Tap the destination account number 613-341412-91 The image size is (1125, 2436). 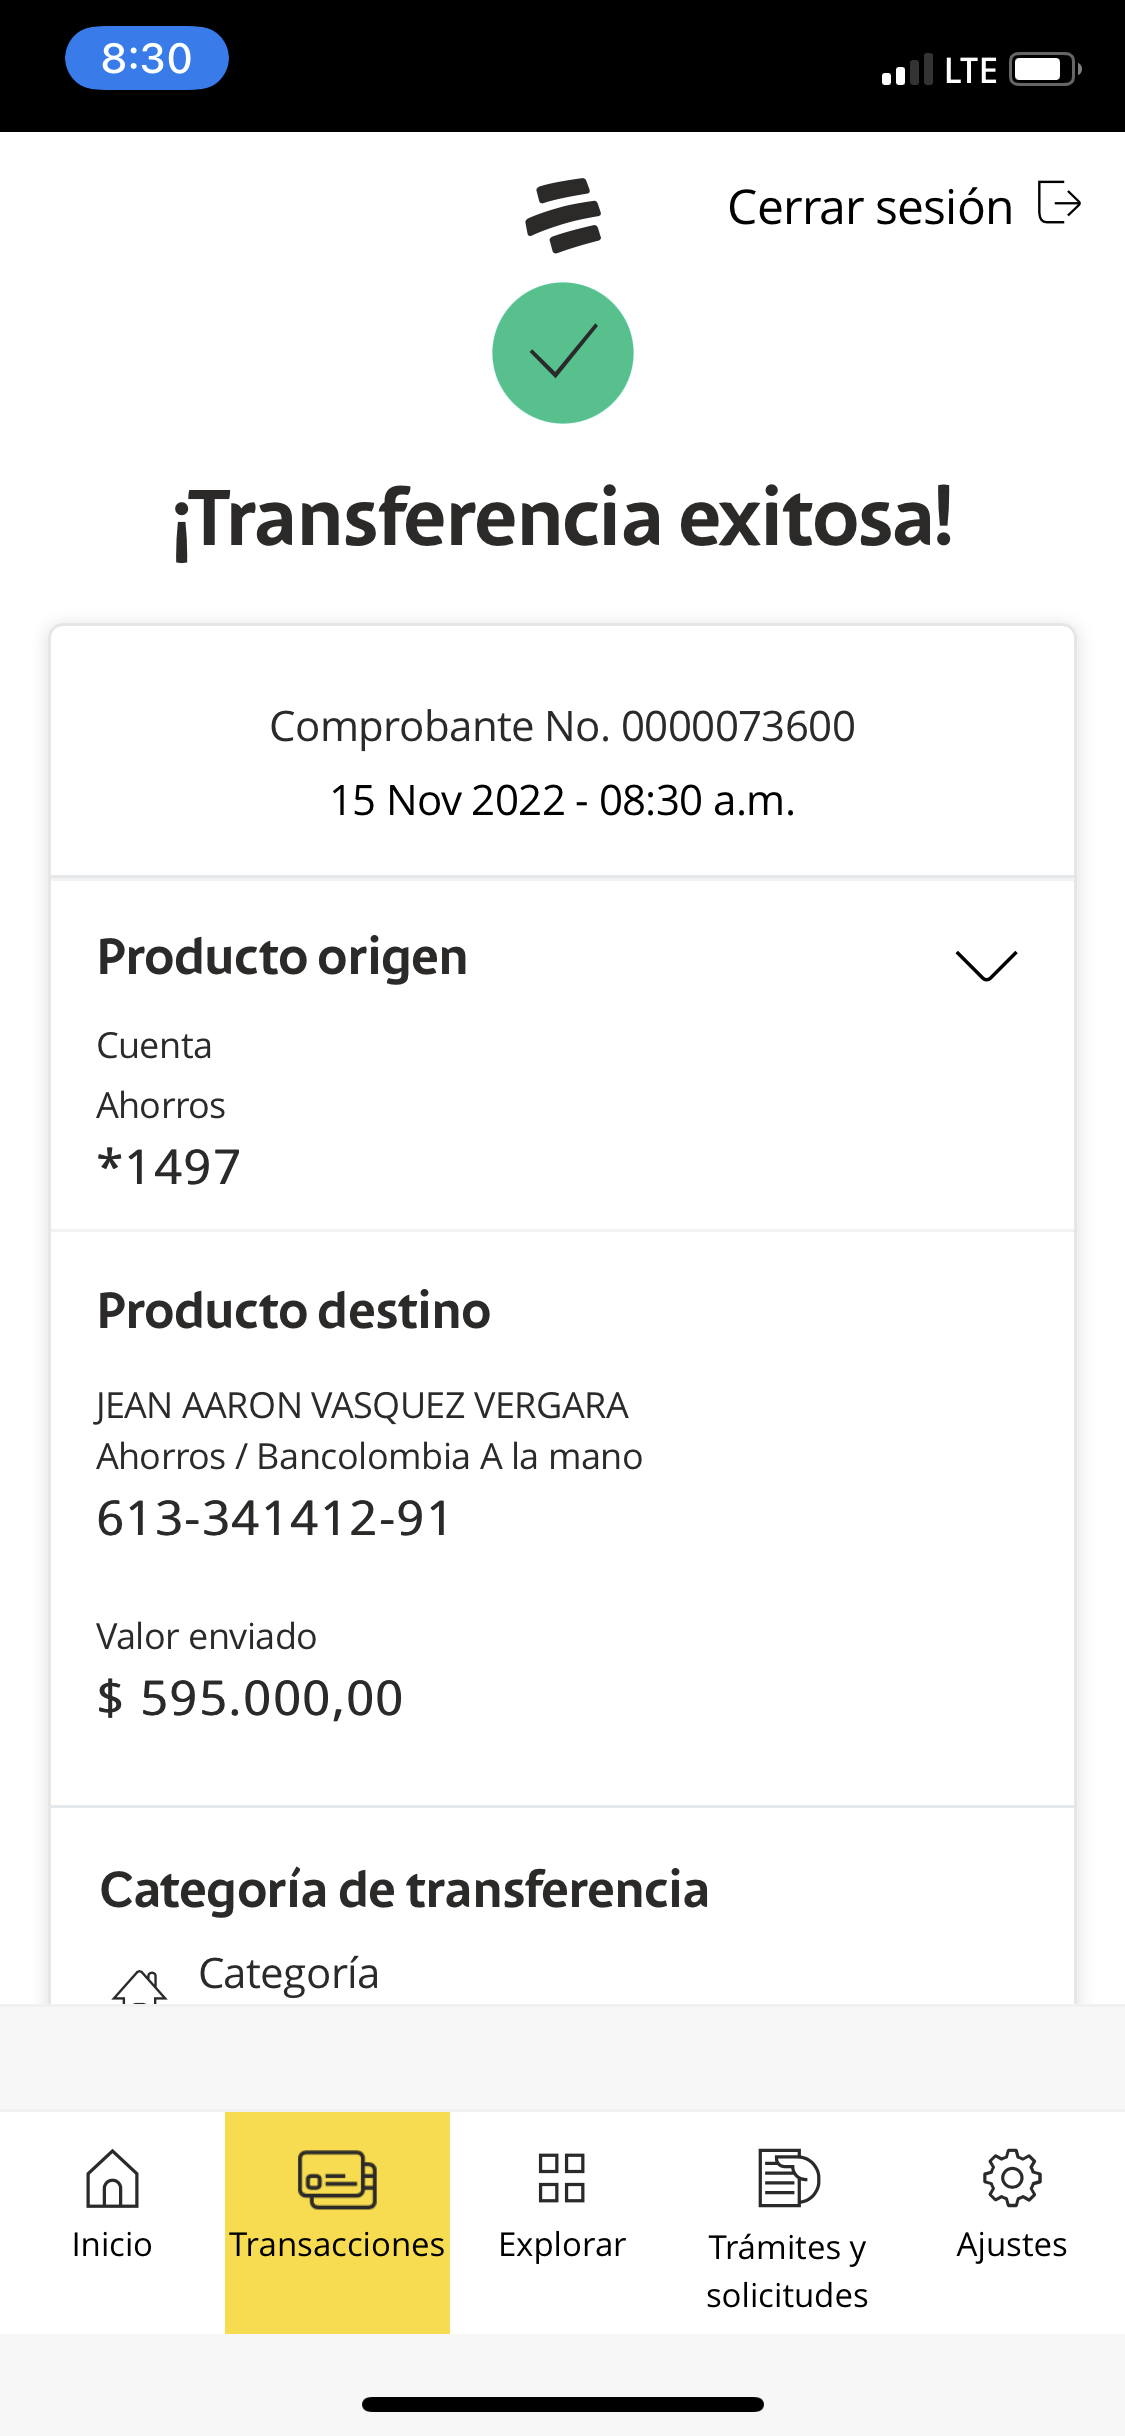point(275,1518)
